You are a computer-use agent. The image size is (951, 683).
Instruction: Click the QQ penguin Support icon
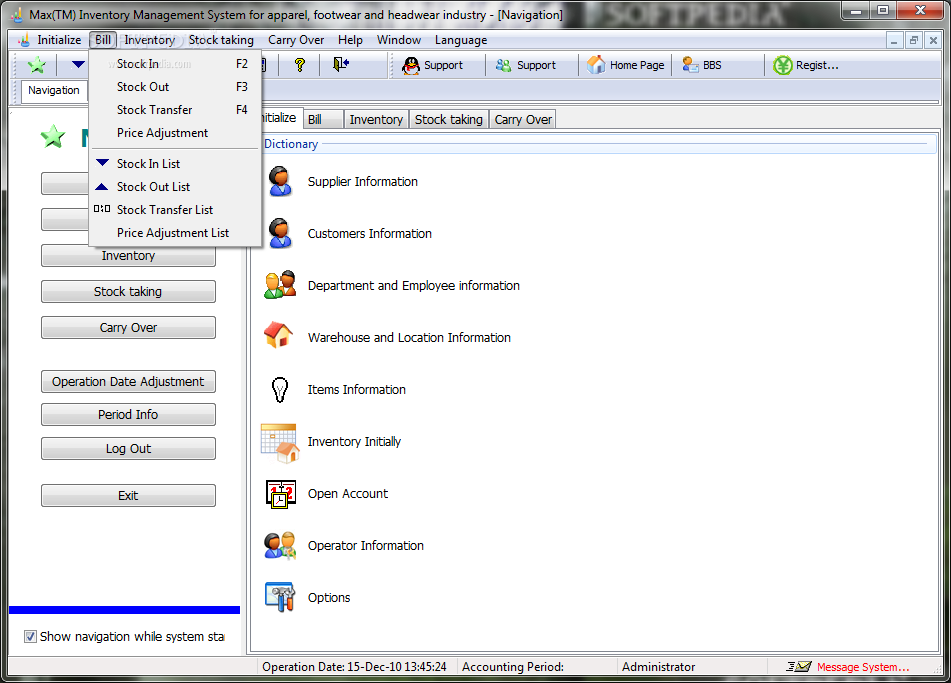click(411, 65)
